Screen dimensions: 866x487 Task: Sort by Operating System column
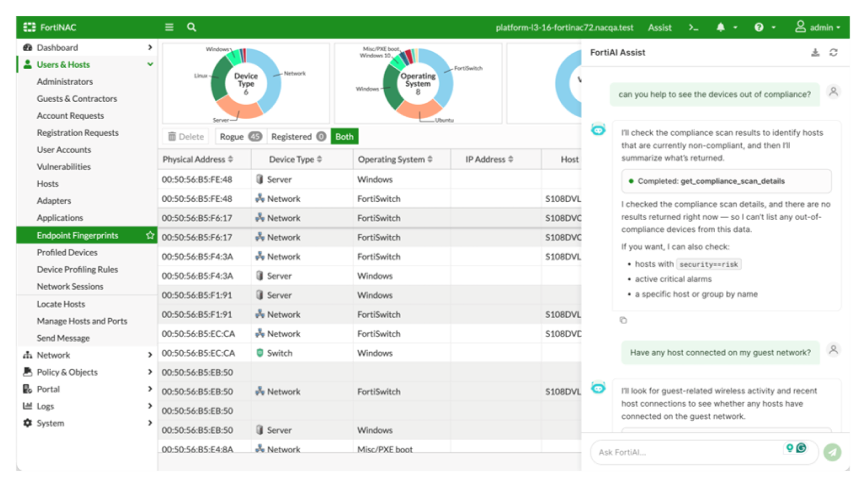[395, 159]
